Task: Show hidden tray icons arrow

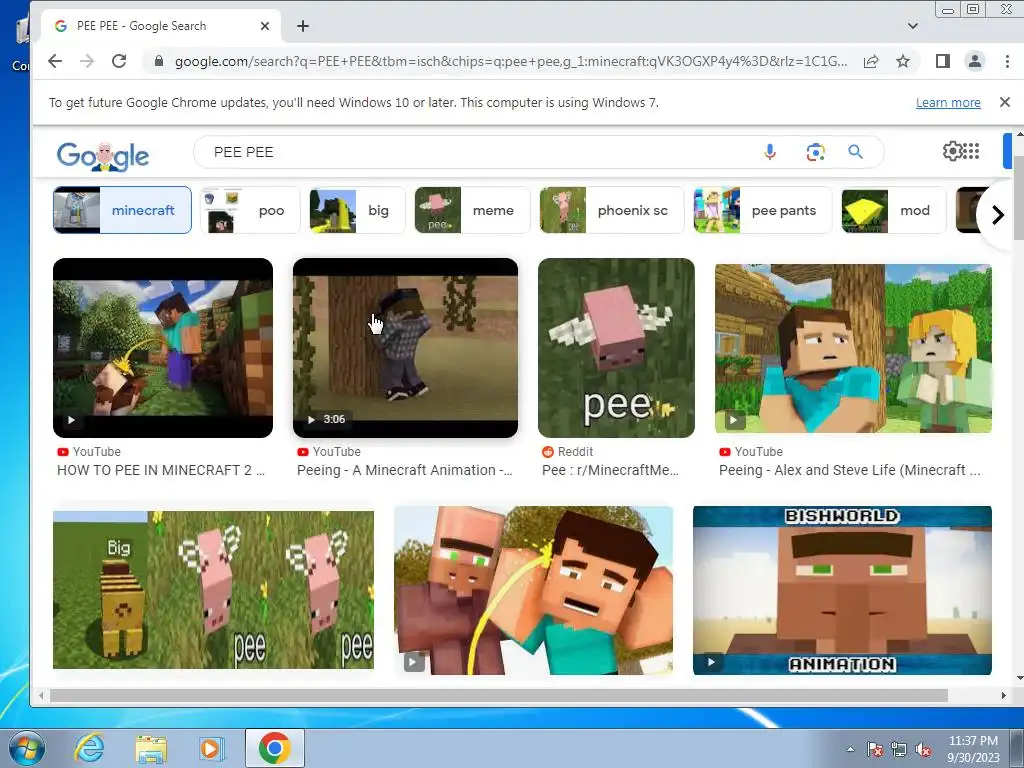Action: [x=850, y=749]
